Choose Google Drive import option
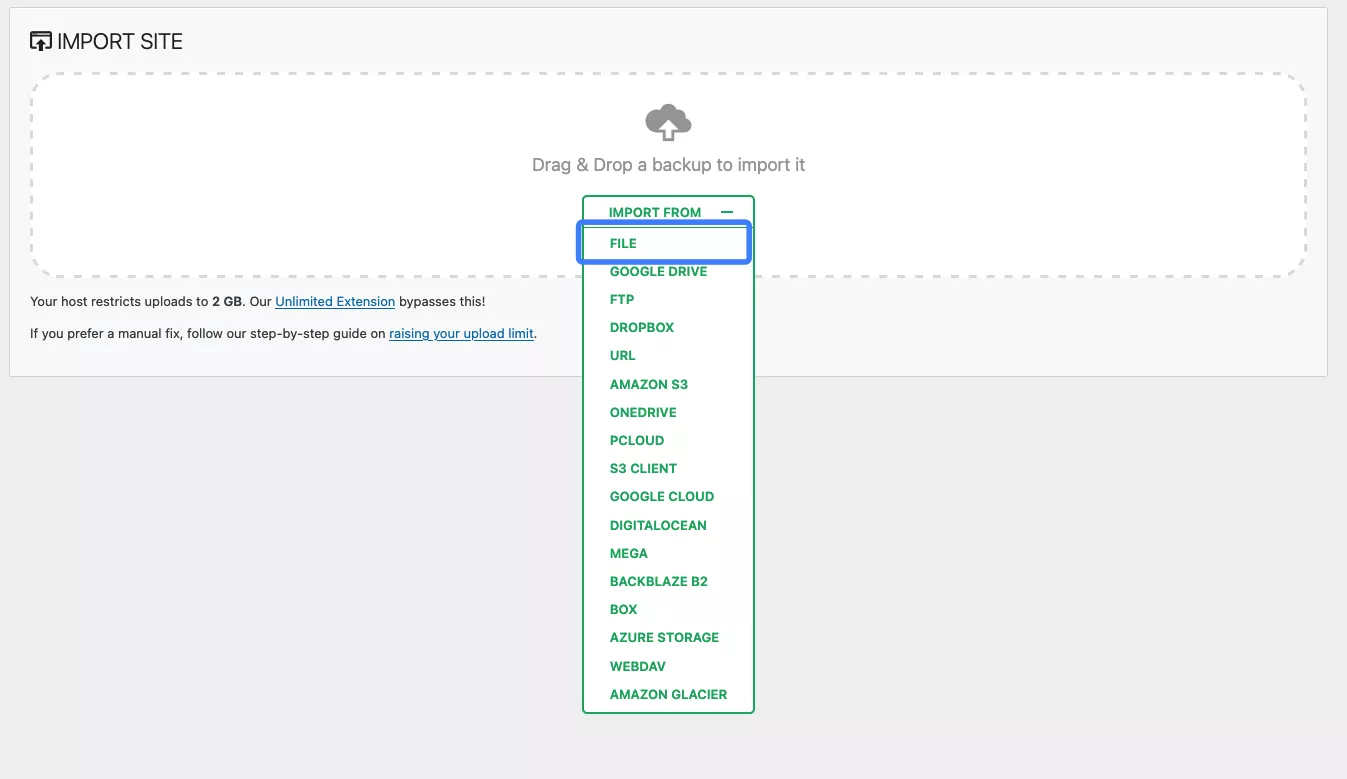 point(658,271)
